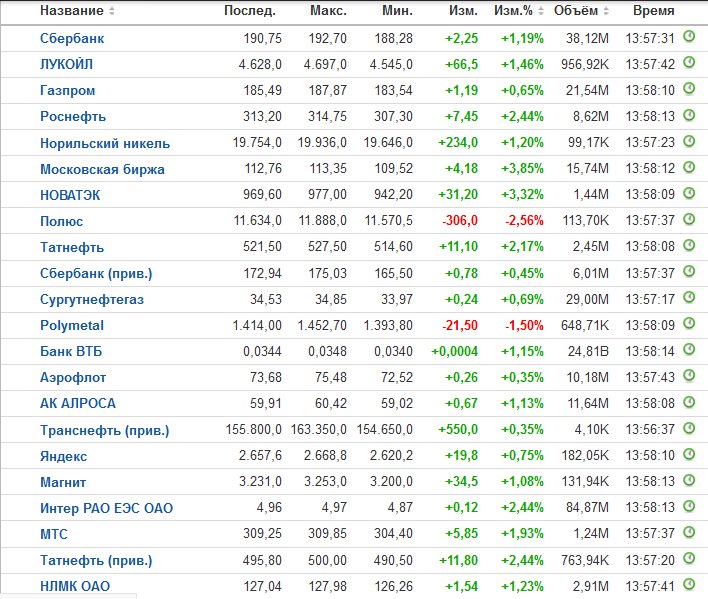Select Сбербанк last price 190,75
This screenshot has width=708, height=599.
tap(262, 38)
